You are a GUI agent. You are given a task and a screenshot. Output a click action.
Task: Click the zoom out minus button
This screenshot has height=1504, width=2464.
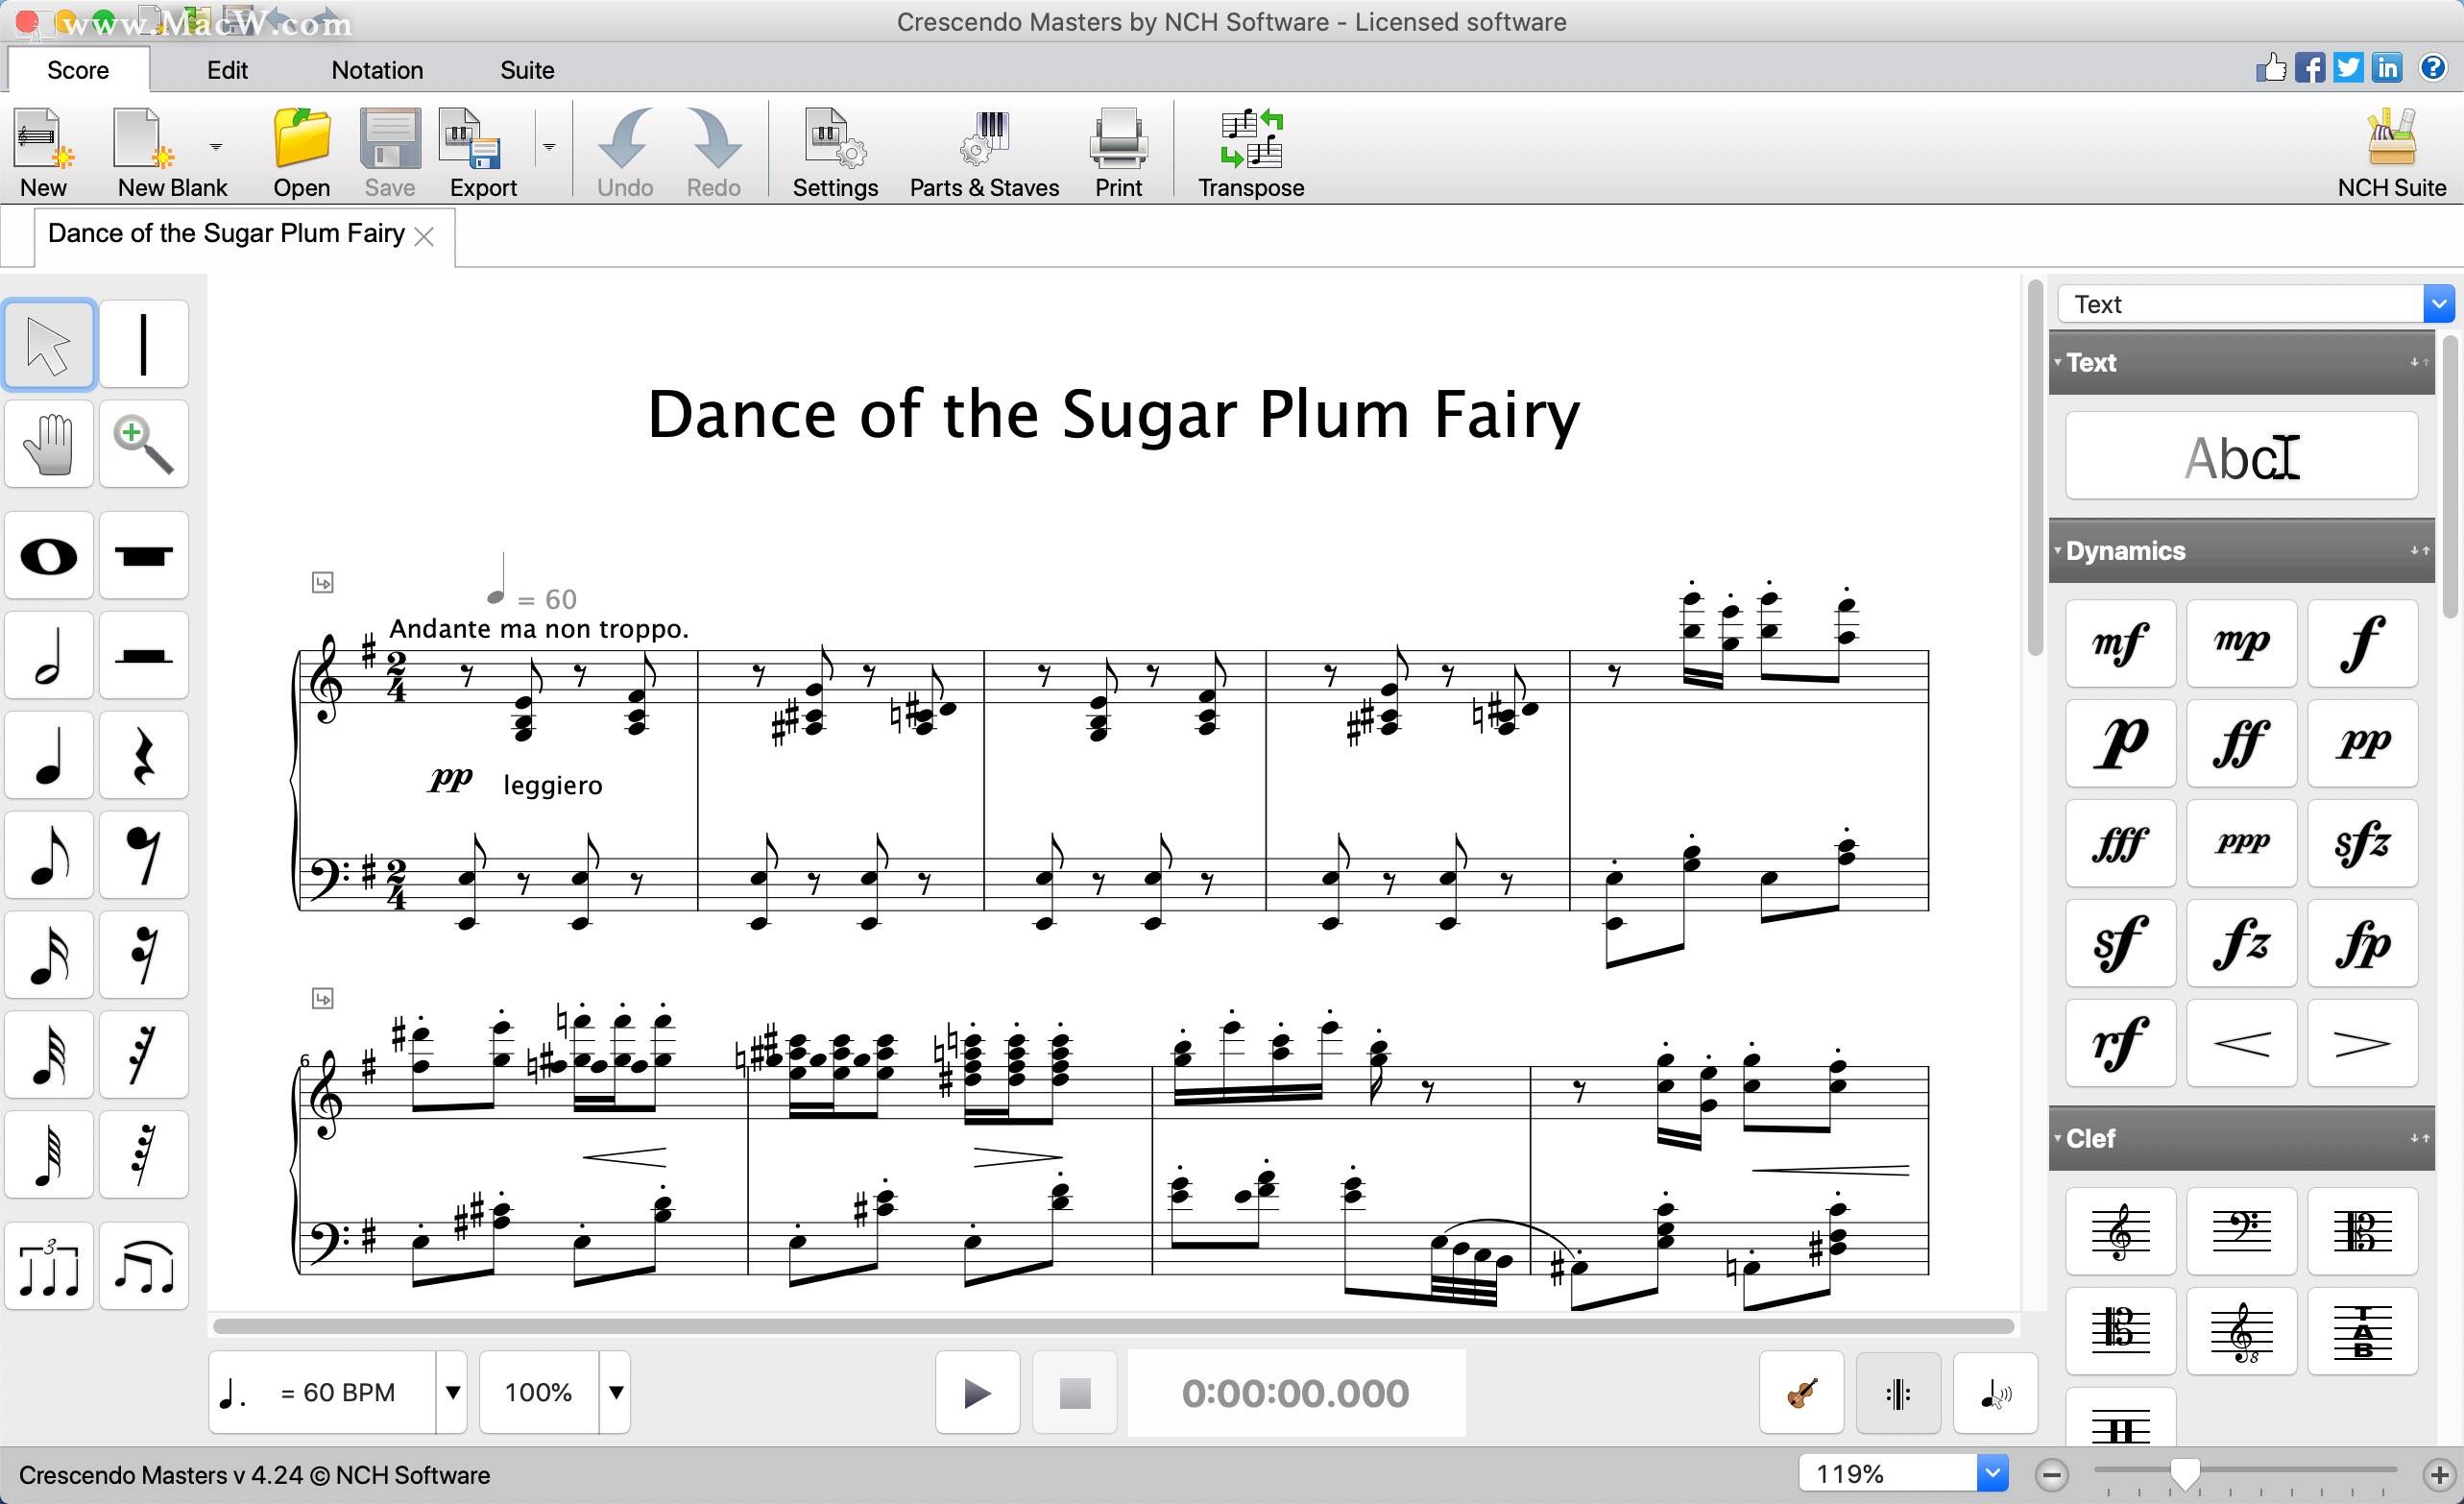pyautogui.click(x=2052, y=1474)
